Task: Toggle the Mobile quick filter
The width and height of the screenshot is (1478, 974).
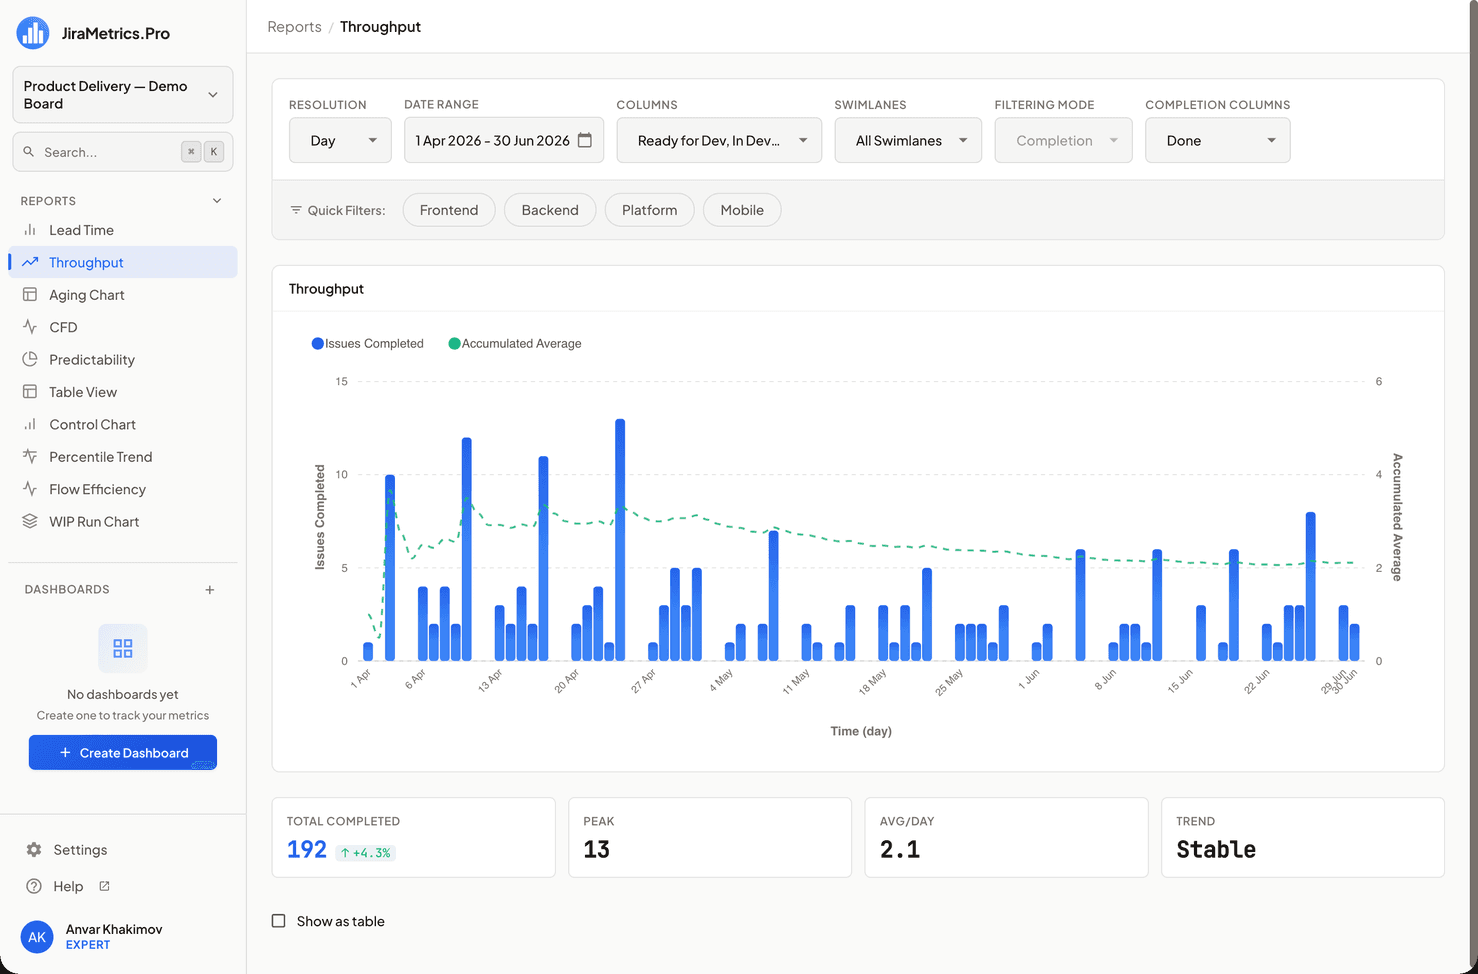Action: click(x=742, y=210)
